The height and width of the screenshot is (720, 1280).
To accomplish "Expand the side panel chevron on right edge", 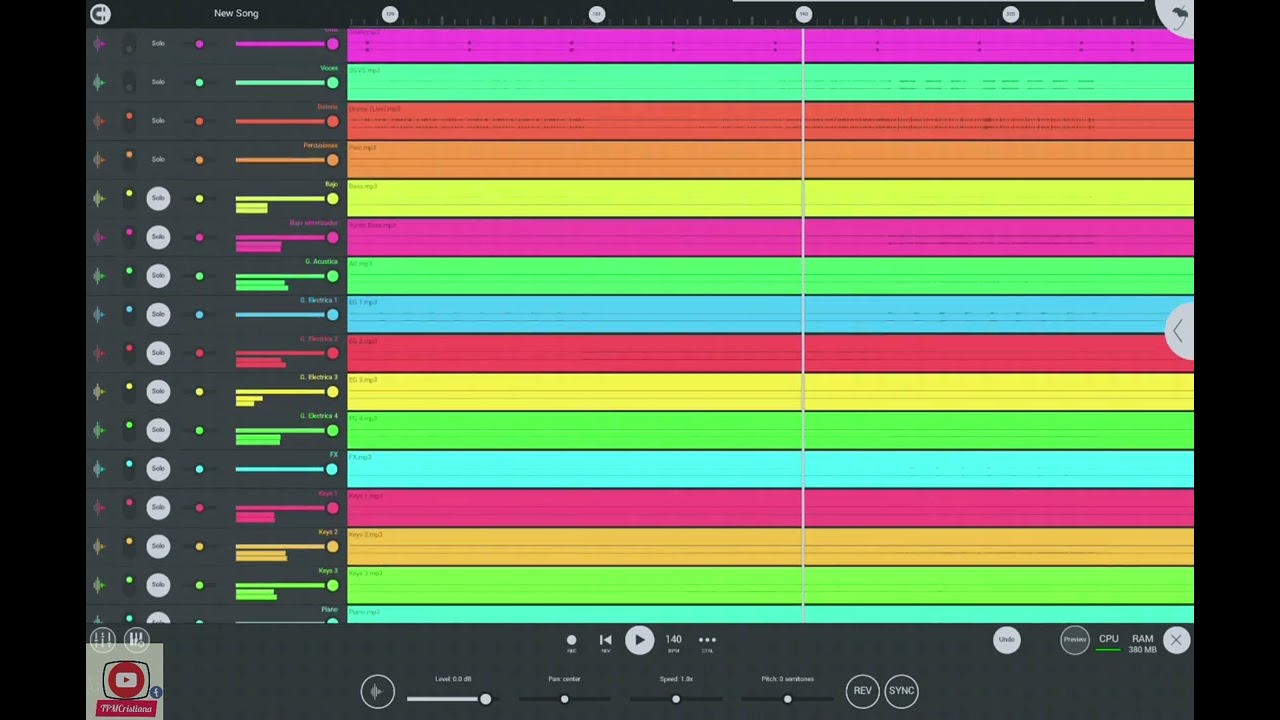I will tap(1179, 331).
